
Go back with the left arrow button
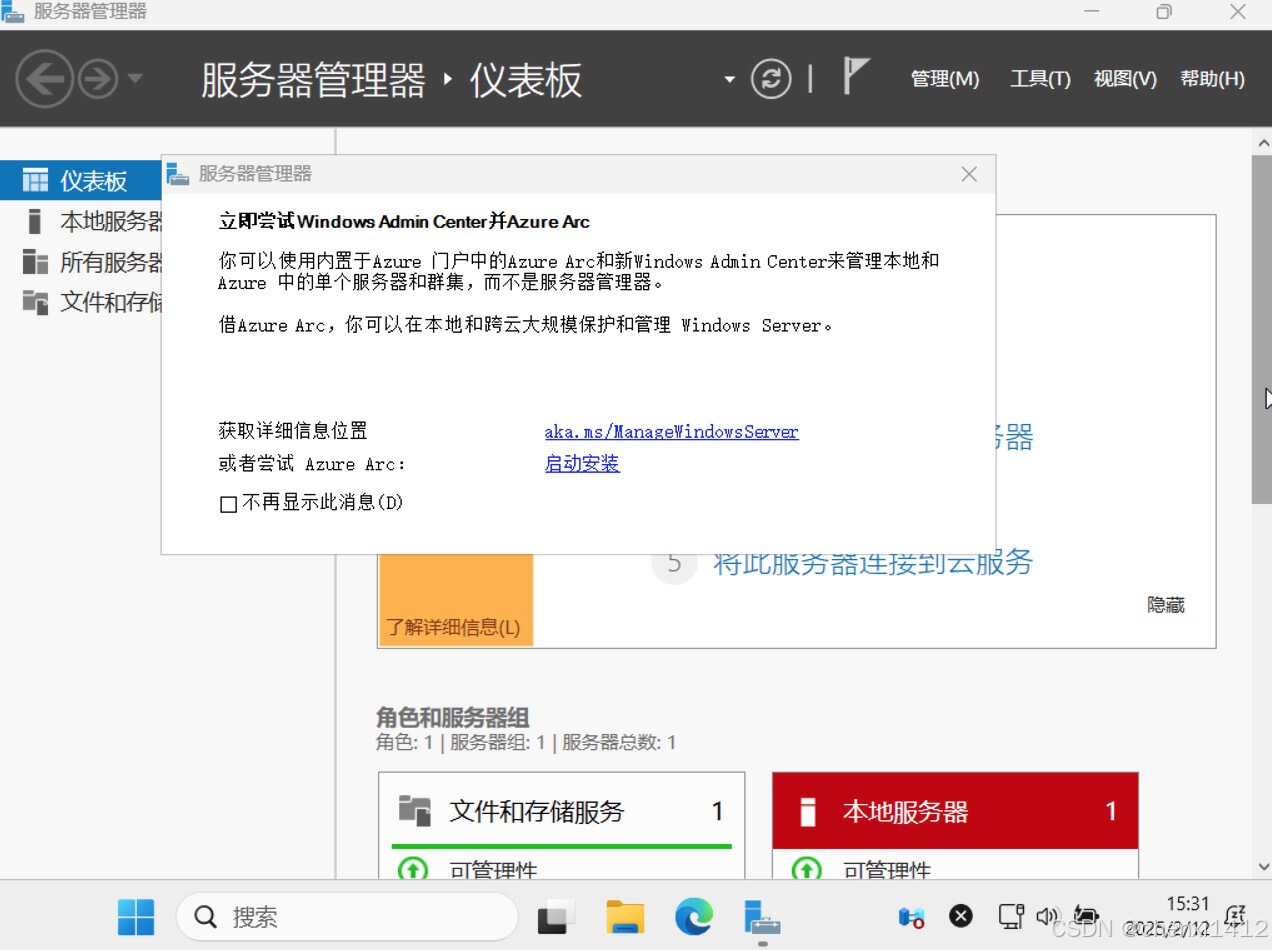pyautogui.click(x=44, y=79)
